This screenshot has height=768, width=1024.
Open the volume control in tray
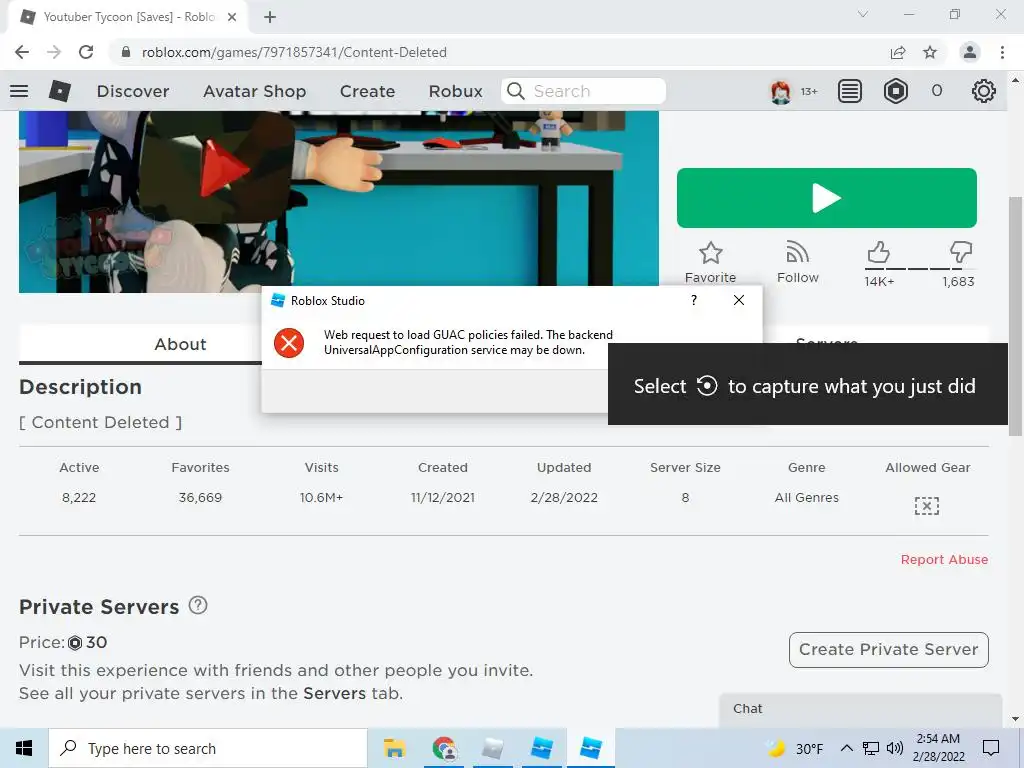pos(895,748)
